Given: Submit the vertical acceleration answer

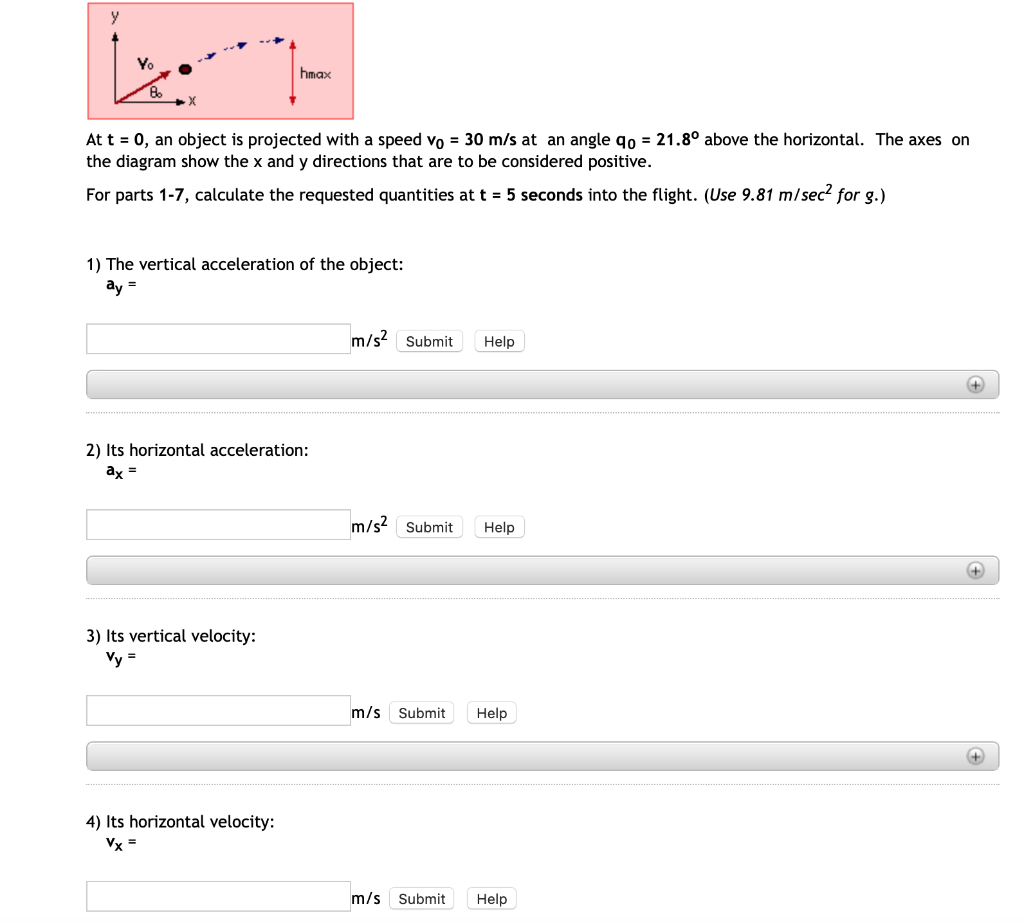Looking at the screenshot, I should [x=429, y=341].
